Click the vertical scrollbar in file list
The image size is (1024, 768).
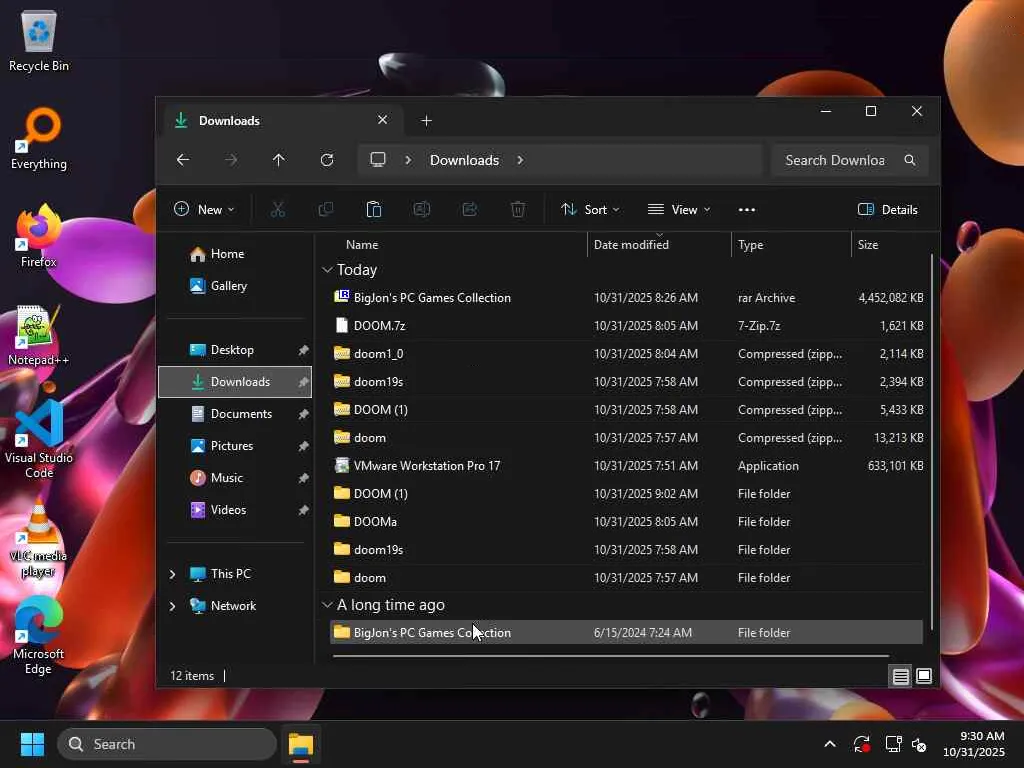pyautogui.click(x=932, y=441)
